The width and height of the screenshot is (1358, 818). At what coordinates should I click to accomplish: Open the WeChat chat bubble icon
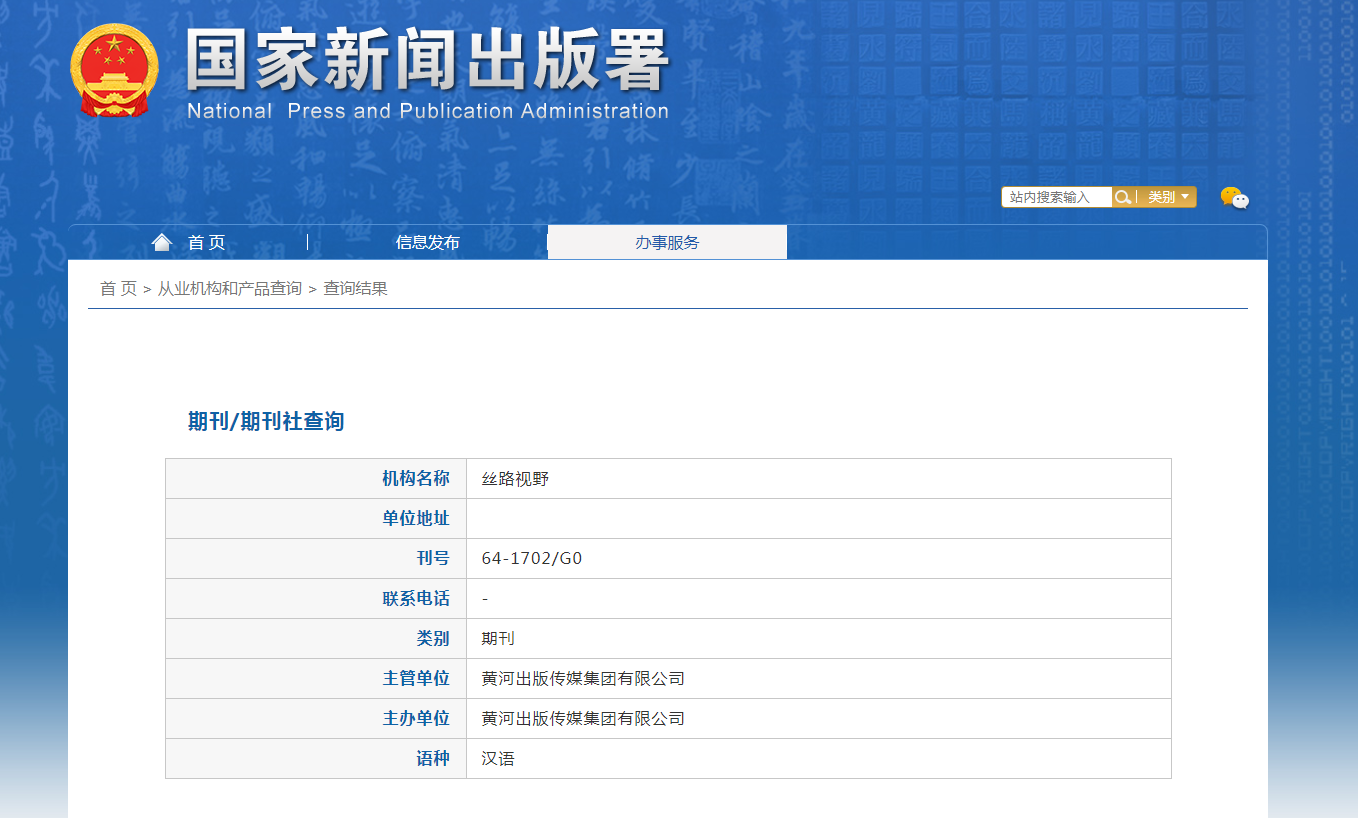1234,198
